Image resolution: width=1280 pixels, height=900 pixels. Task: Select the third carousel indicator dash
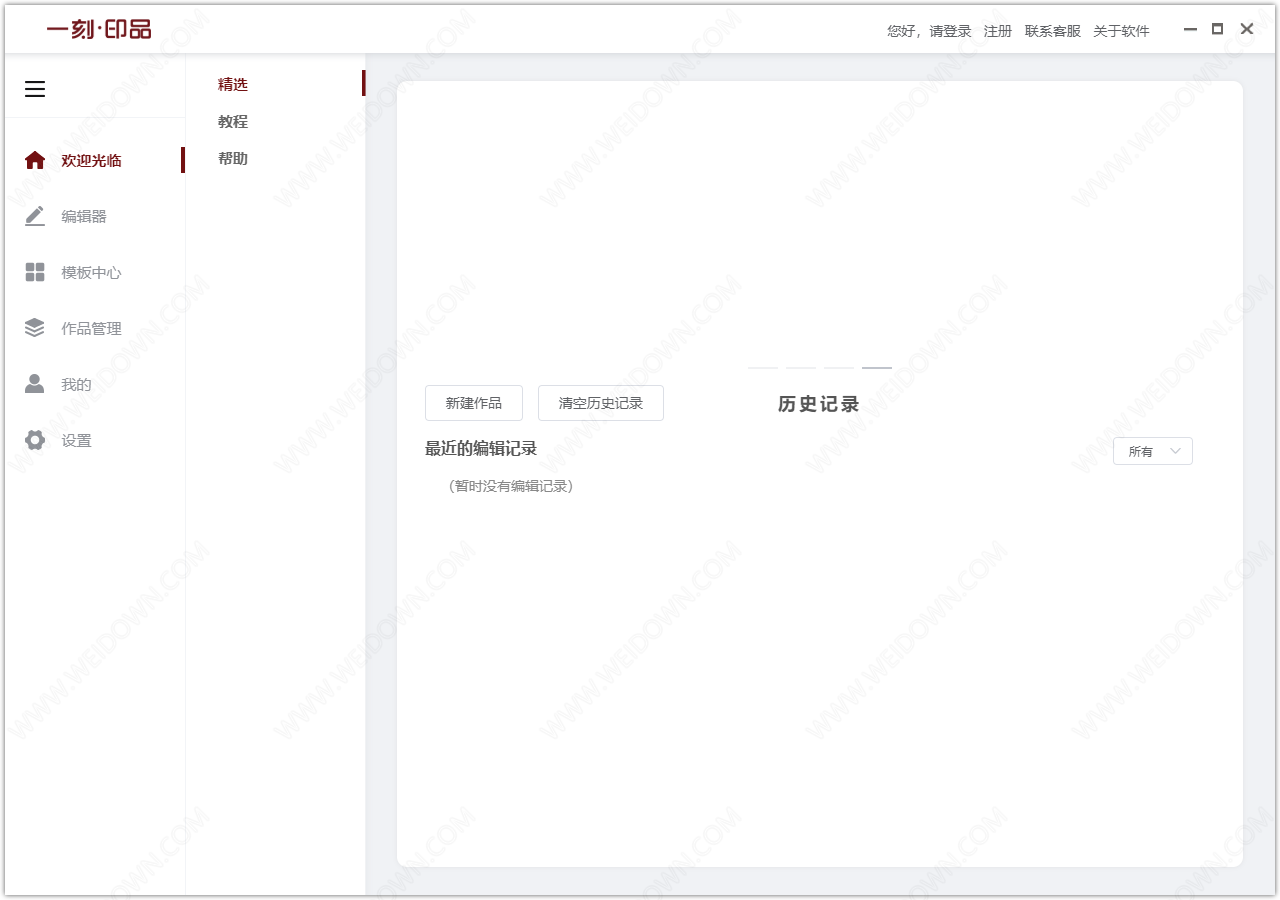click(x=839, y=368)
